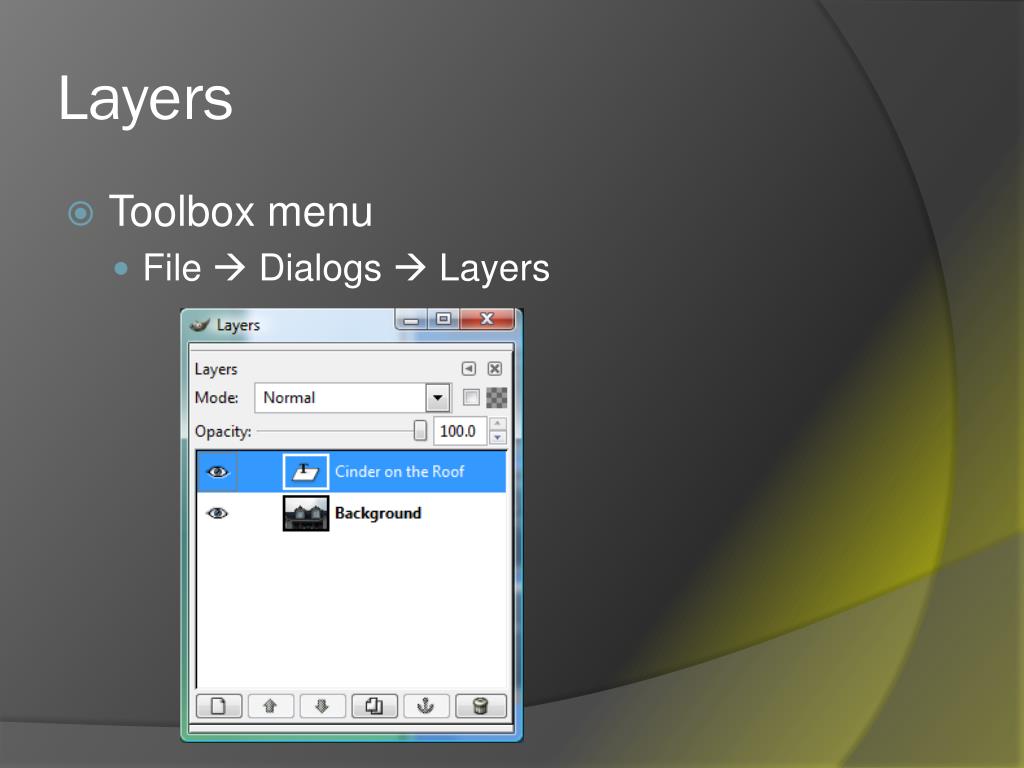Viewport: 1024px width, 768px height.
Task: Create a new layer with the page icon button
Action: pyautogui.click(x=219, y=706)
